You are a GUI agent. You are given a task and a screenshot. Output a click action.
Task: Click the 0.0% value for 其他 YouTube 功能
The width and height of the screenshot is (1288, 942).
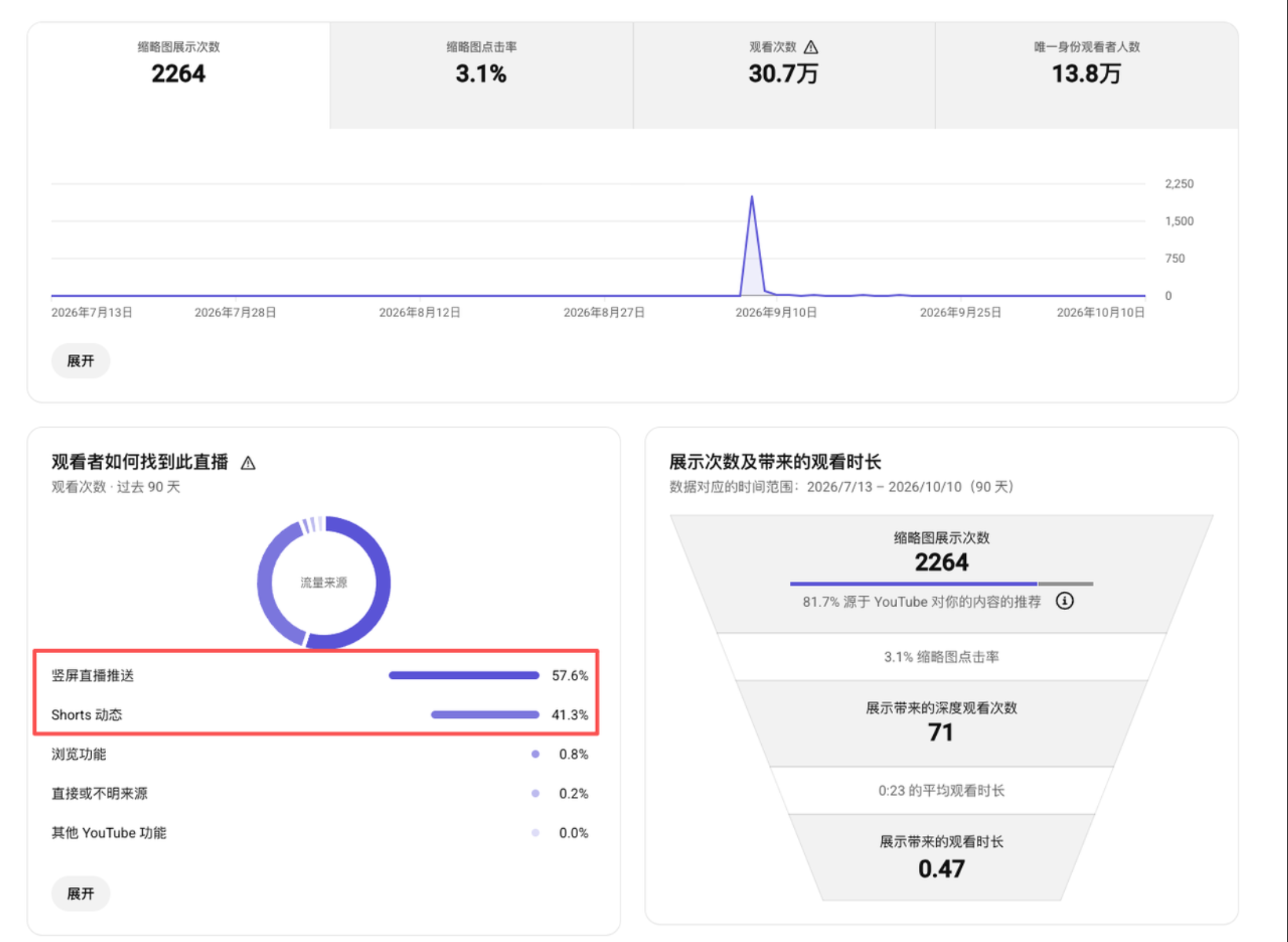(574, 832)
